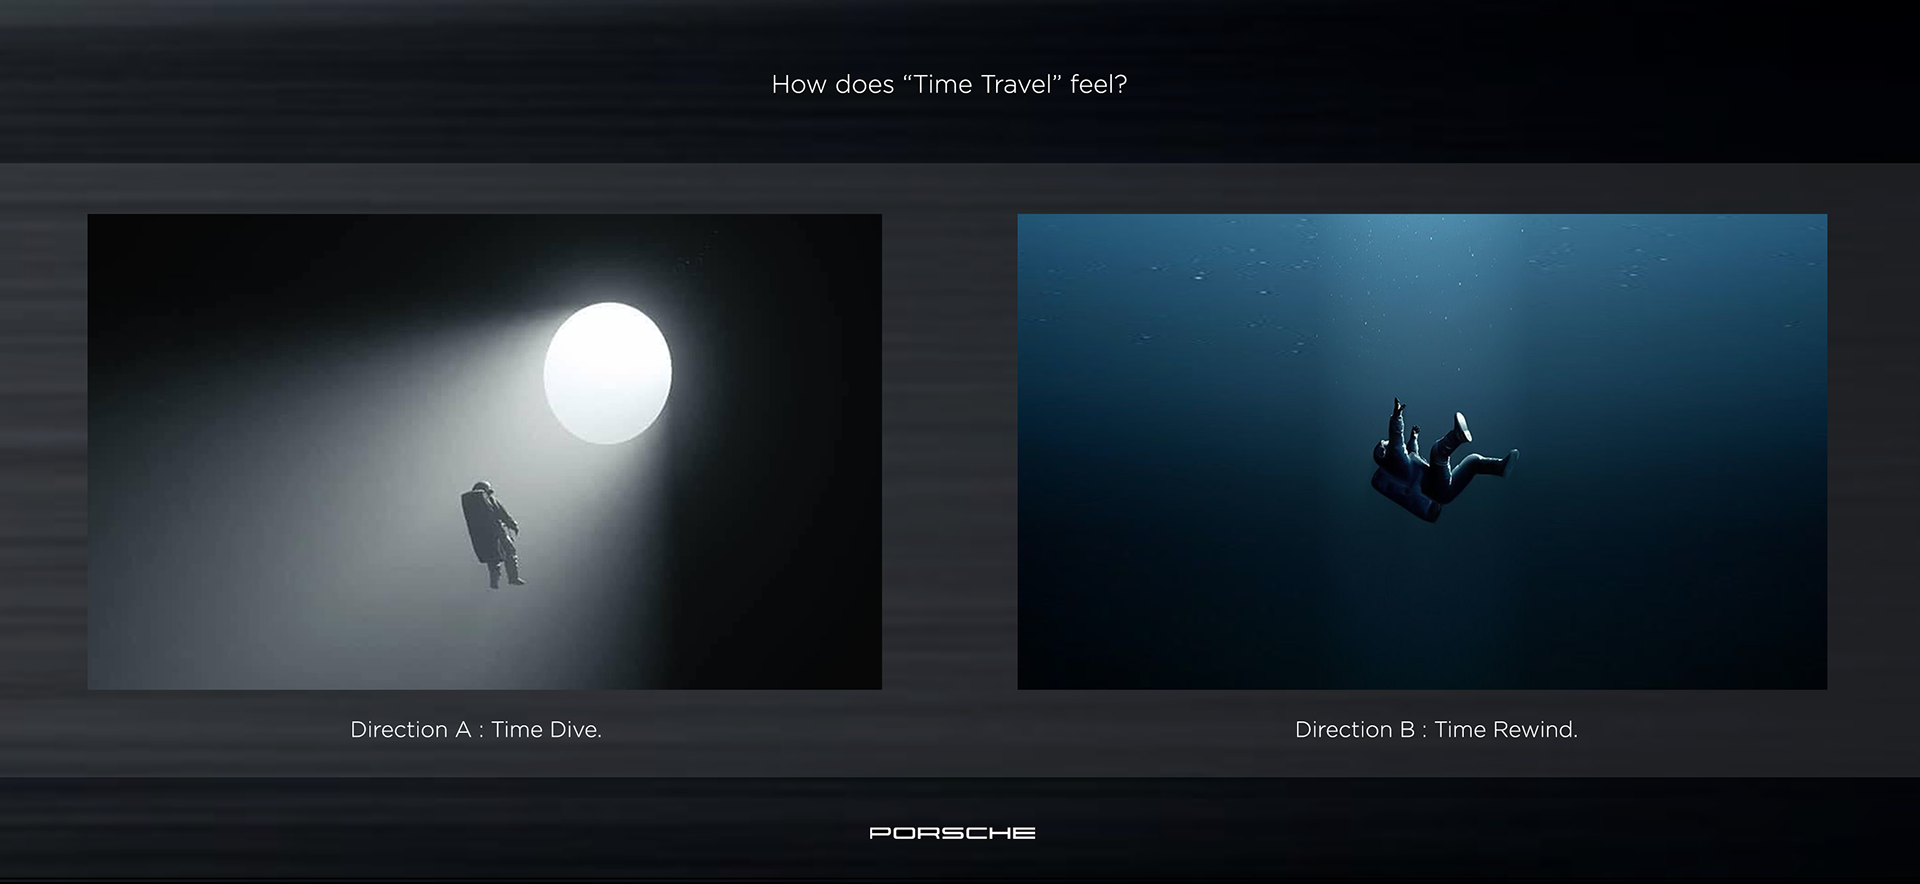The width and height of the screenshot is (1920, 884).
Task: Click the Porsche wordmark logo
Action: pos(952,833)
